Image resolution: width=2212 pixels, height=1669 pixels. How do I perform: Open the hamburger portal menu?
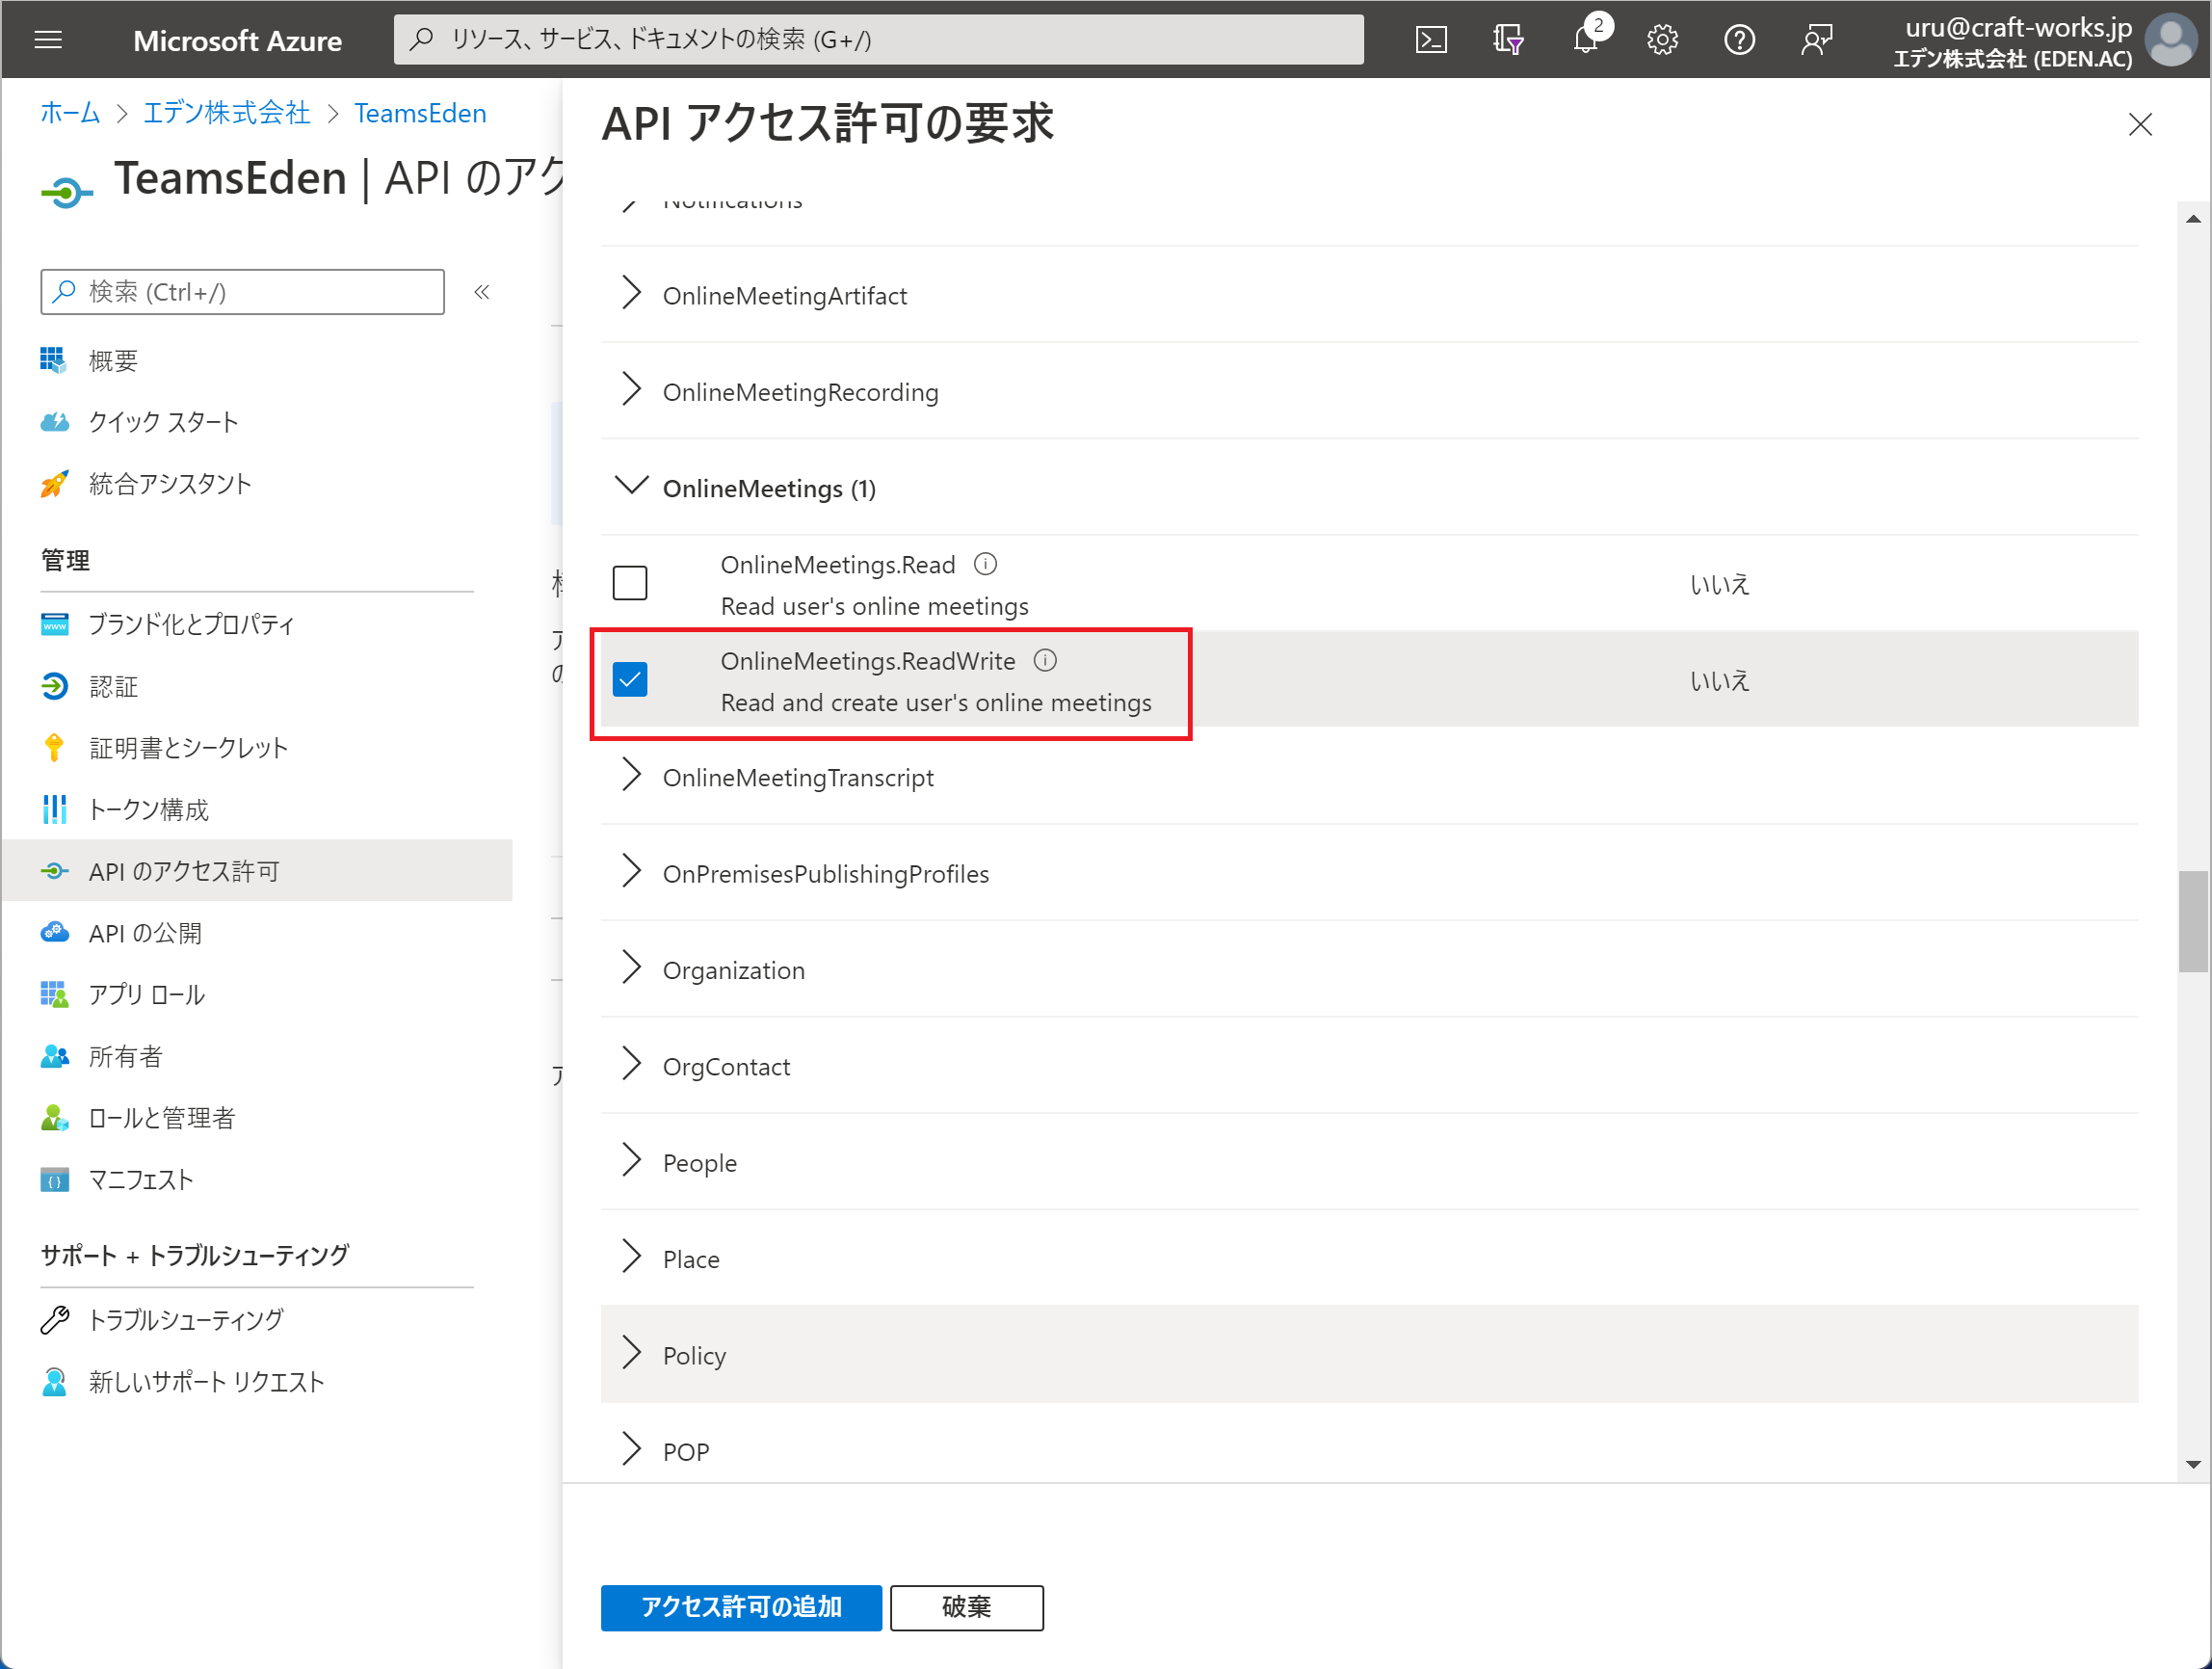click(x=48, y=40)
